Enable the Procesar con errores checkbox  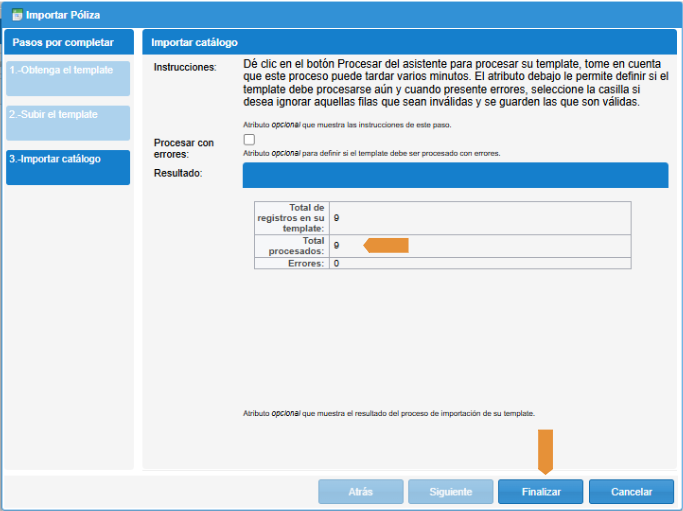tap(249, 140)
